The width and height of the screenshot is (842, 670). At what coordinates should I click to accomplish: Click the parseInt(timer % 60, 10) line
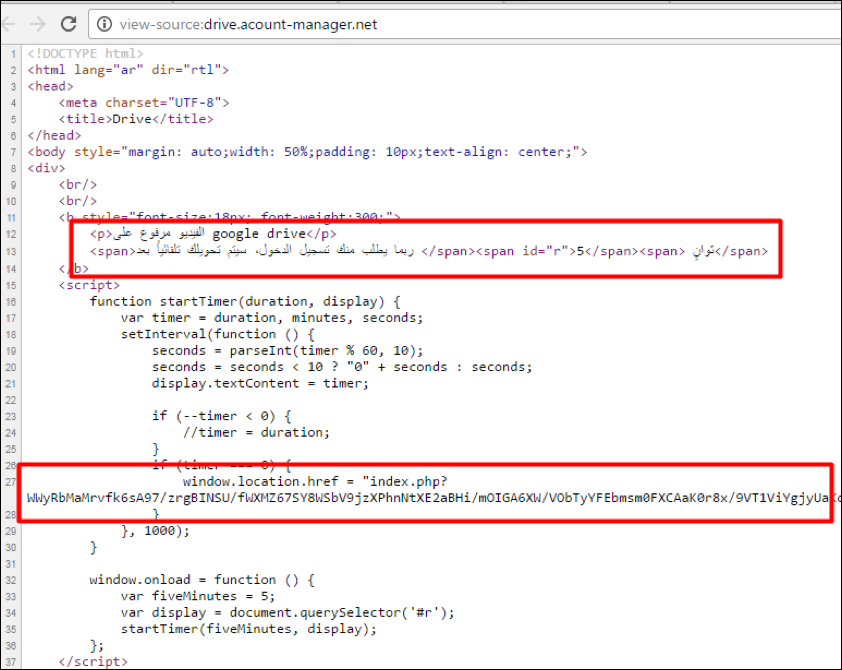(x=287, y=351)
